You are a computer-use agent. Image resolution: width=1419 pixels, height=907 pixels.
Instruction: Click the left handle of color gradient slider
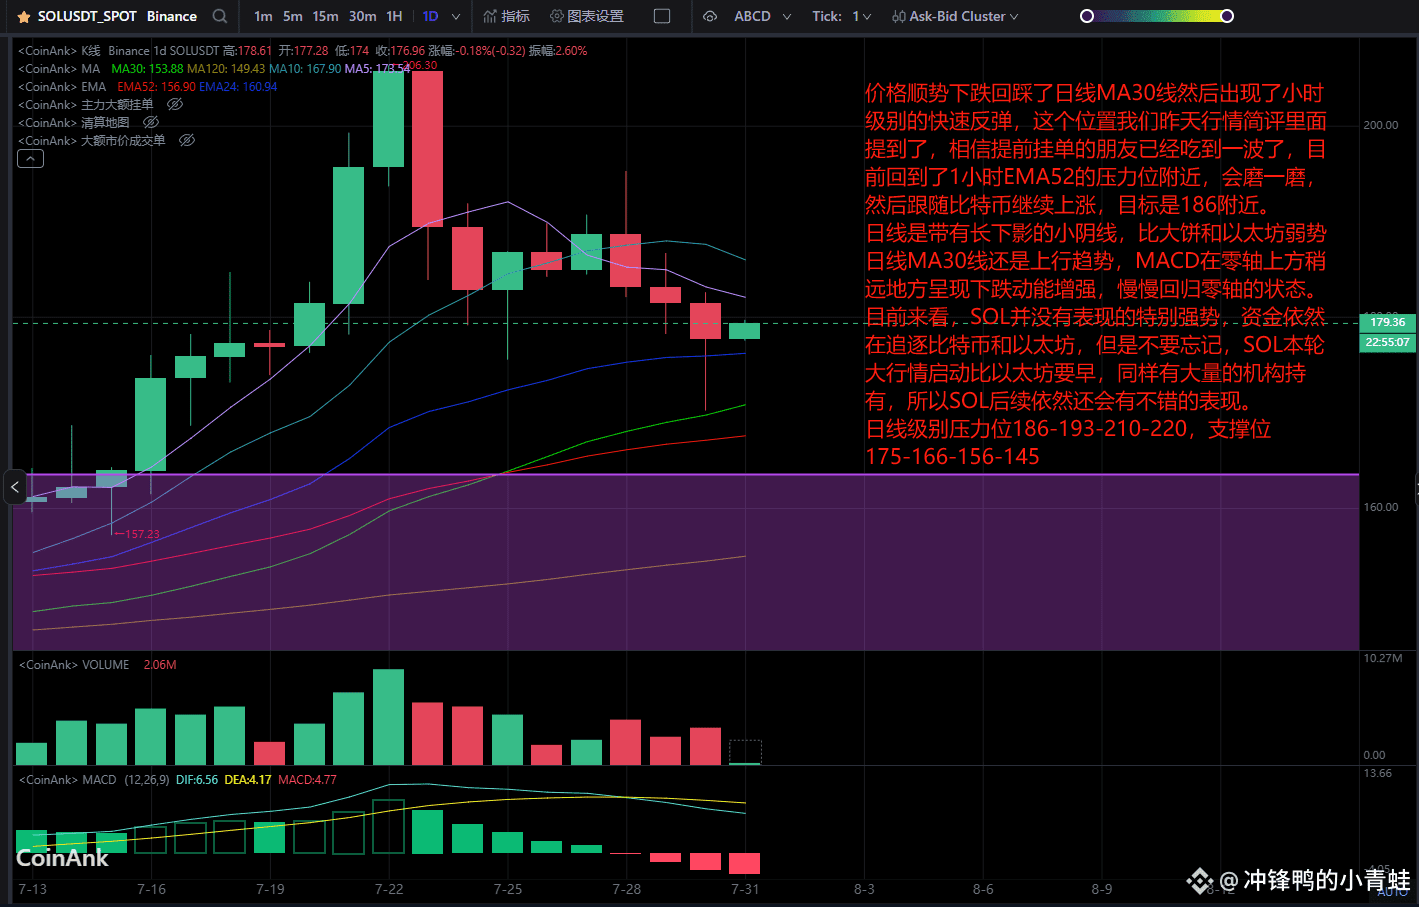point(1087,16)
